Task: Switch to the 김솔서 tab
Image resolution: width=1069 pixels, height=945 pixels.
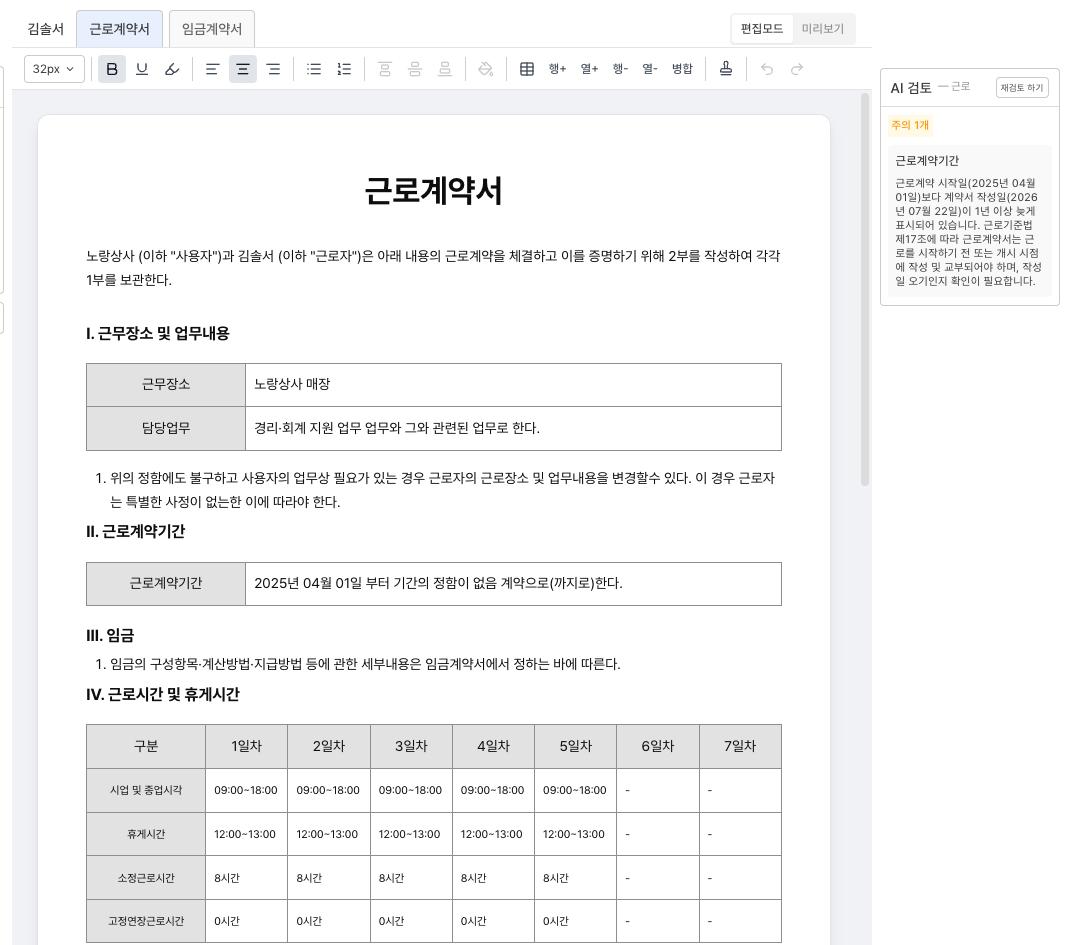Action: click(46, 29)
